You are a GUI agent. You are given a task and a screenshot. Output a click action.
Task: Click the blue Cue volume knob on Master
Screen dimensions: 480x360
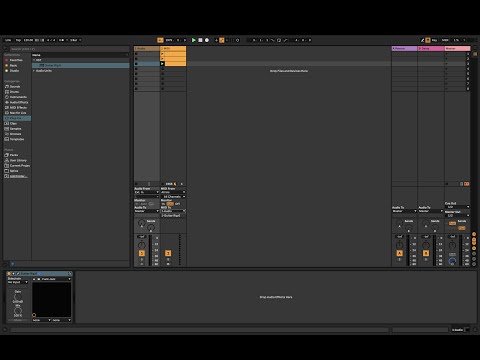click(452, 261)
